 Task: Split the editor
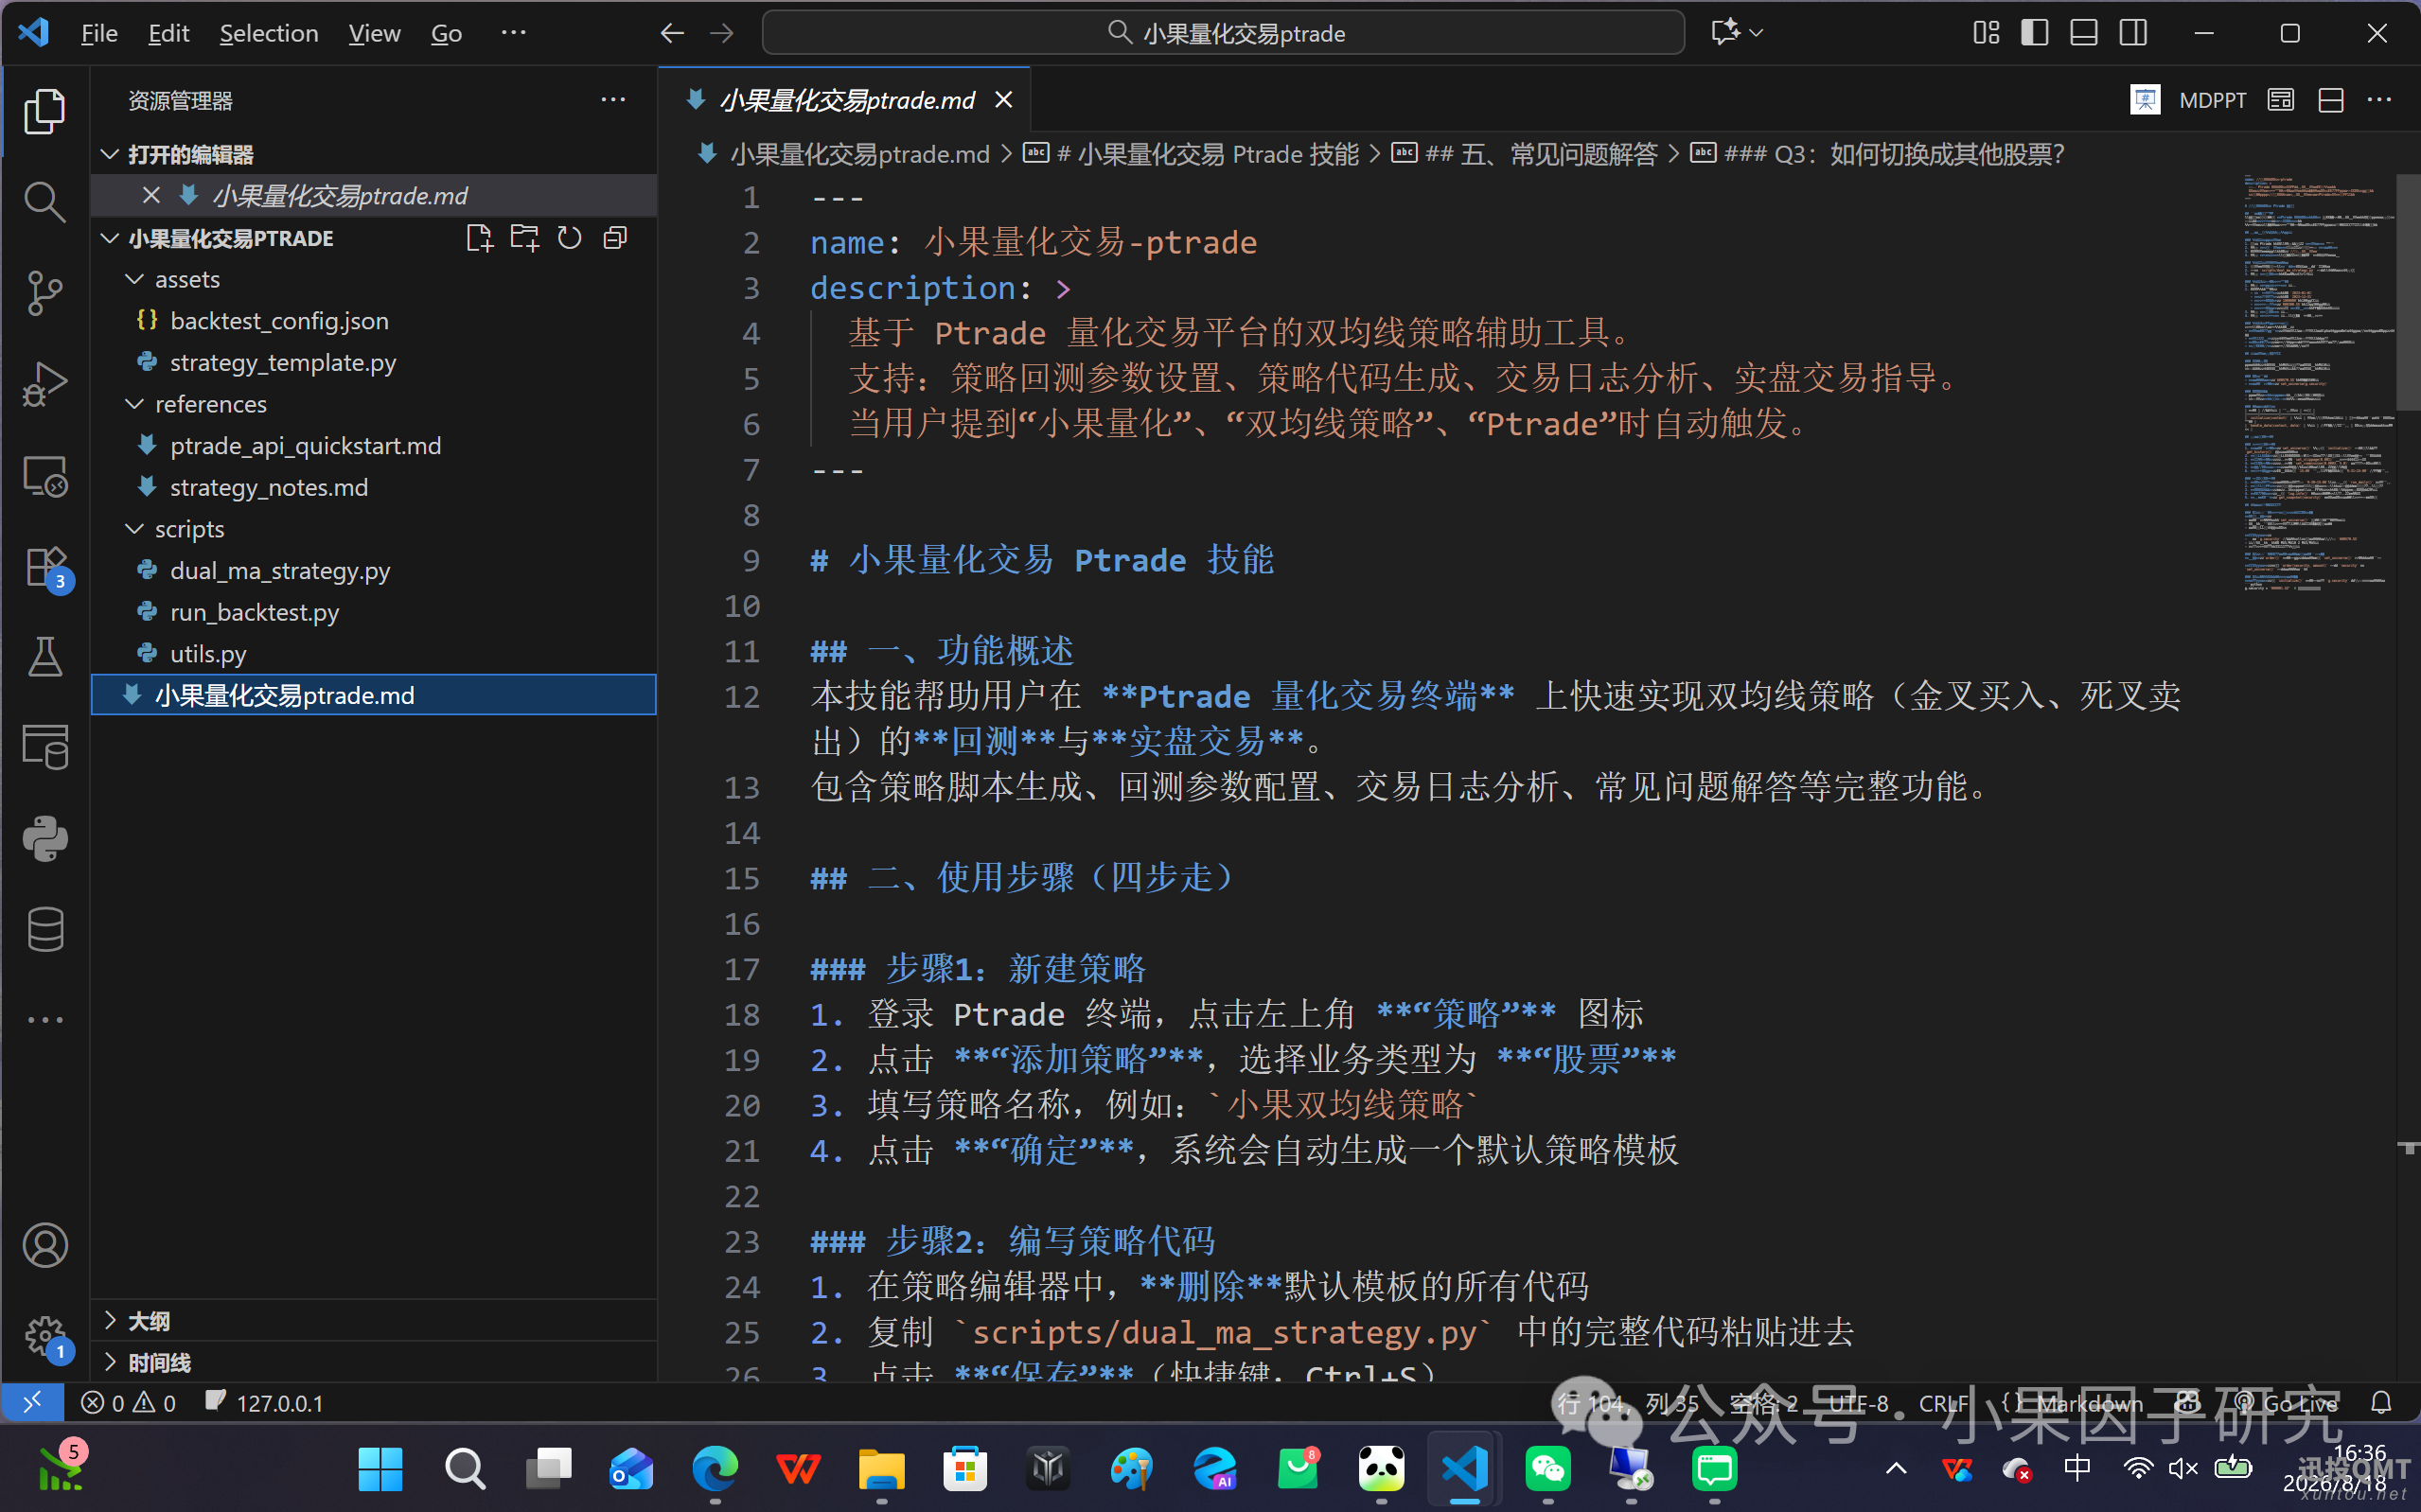tap(2331, 100)
